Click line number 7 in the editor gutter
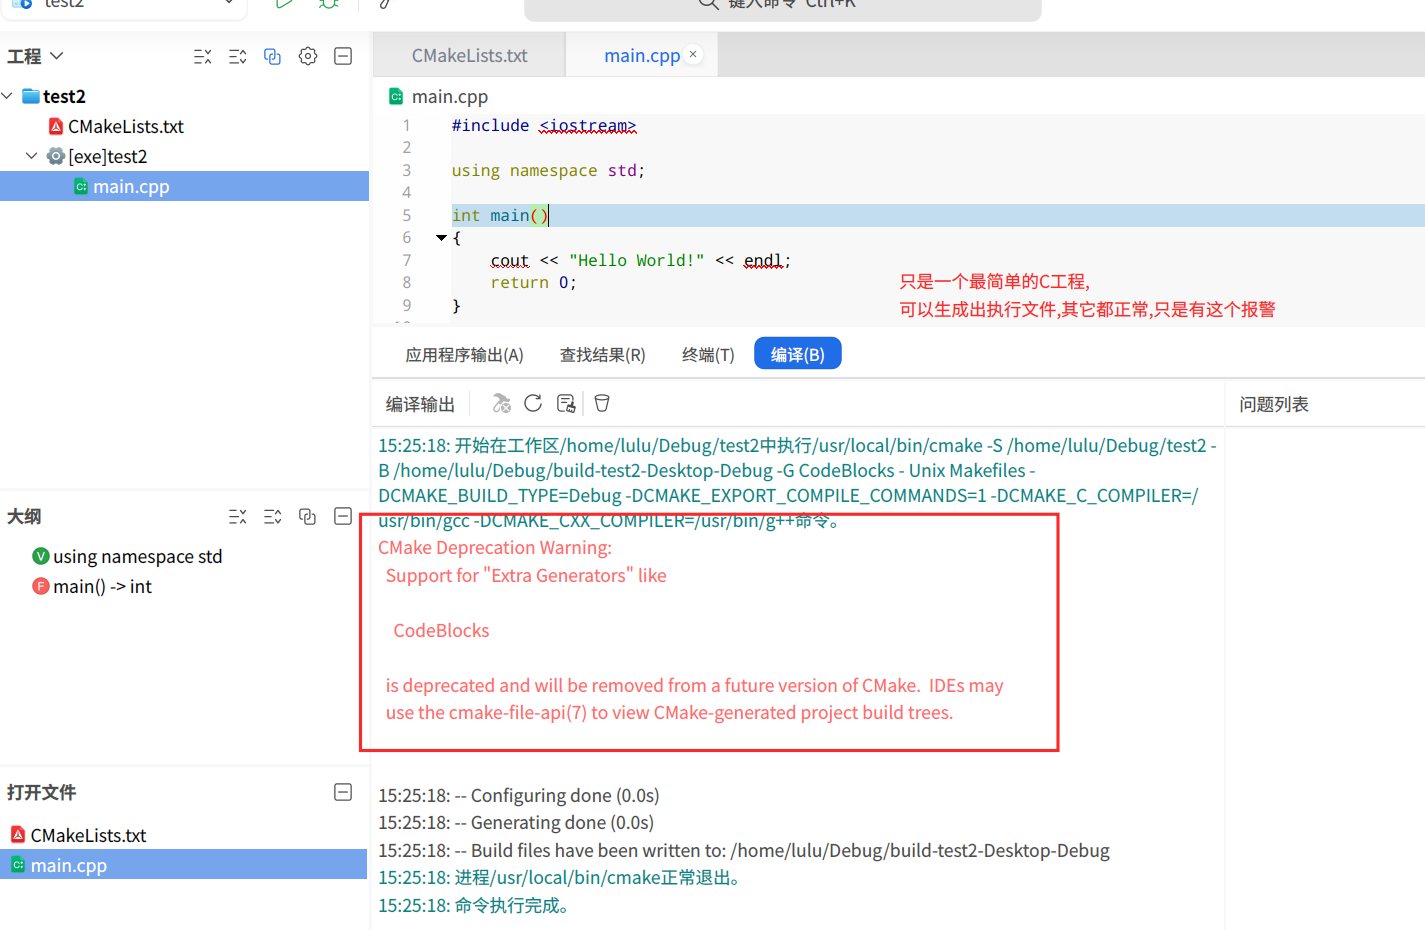This screenshot has width=1425, height=930. (x=406, y=260)
